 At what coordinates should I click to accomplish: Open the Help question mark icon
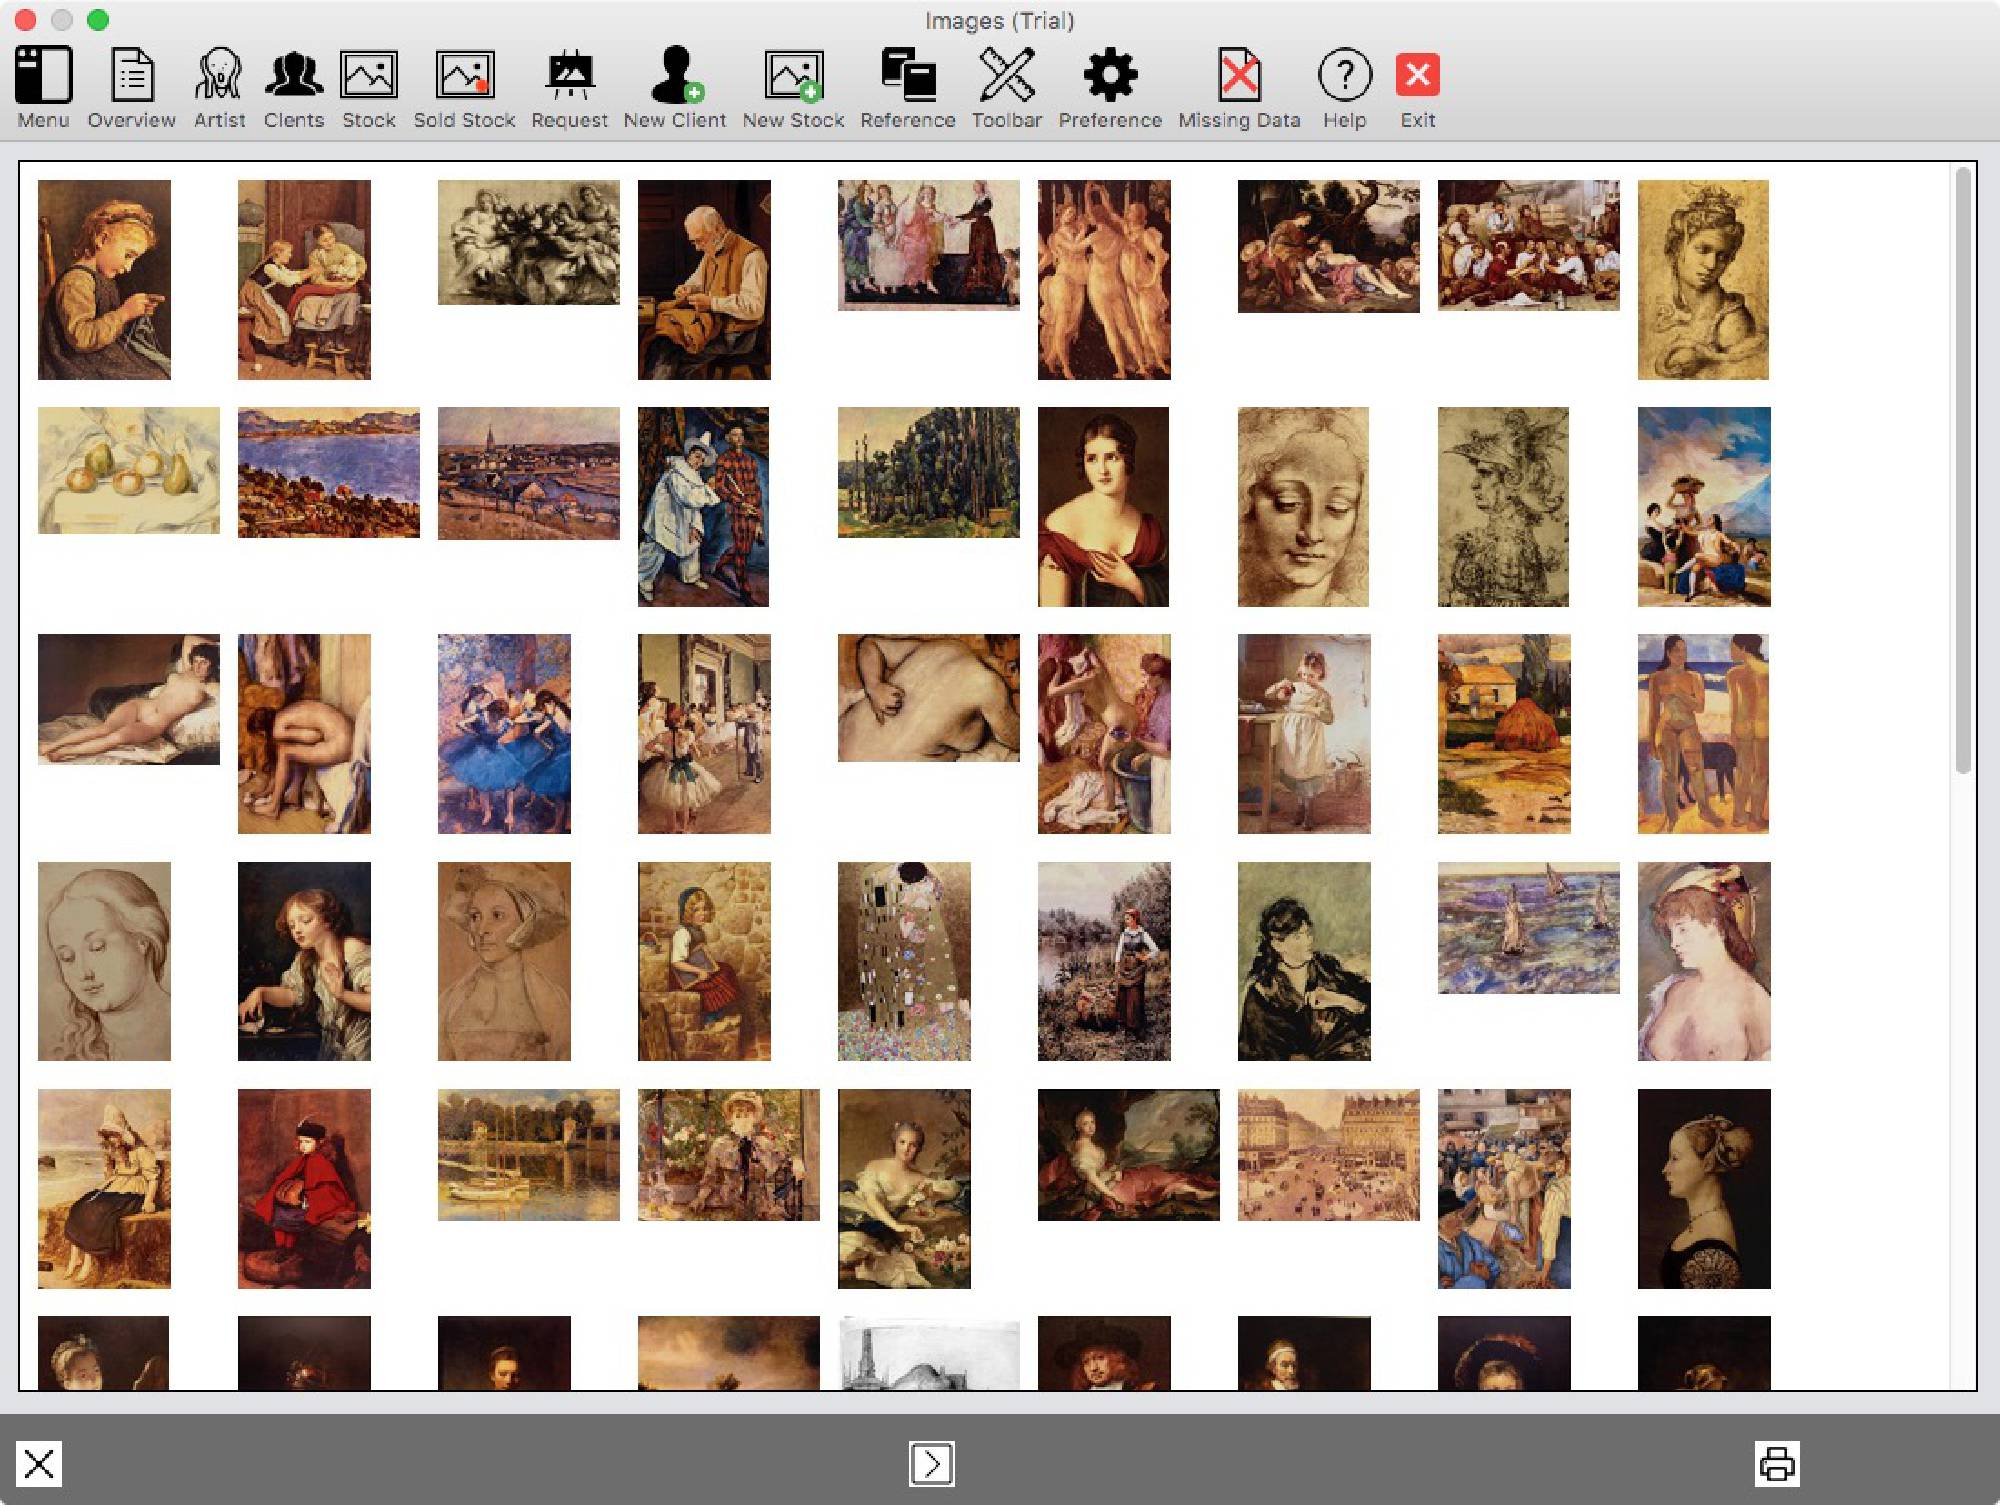click(x=1345, y=75)
